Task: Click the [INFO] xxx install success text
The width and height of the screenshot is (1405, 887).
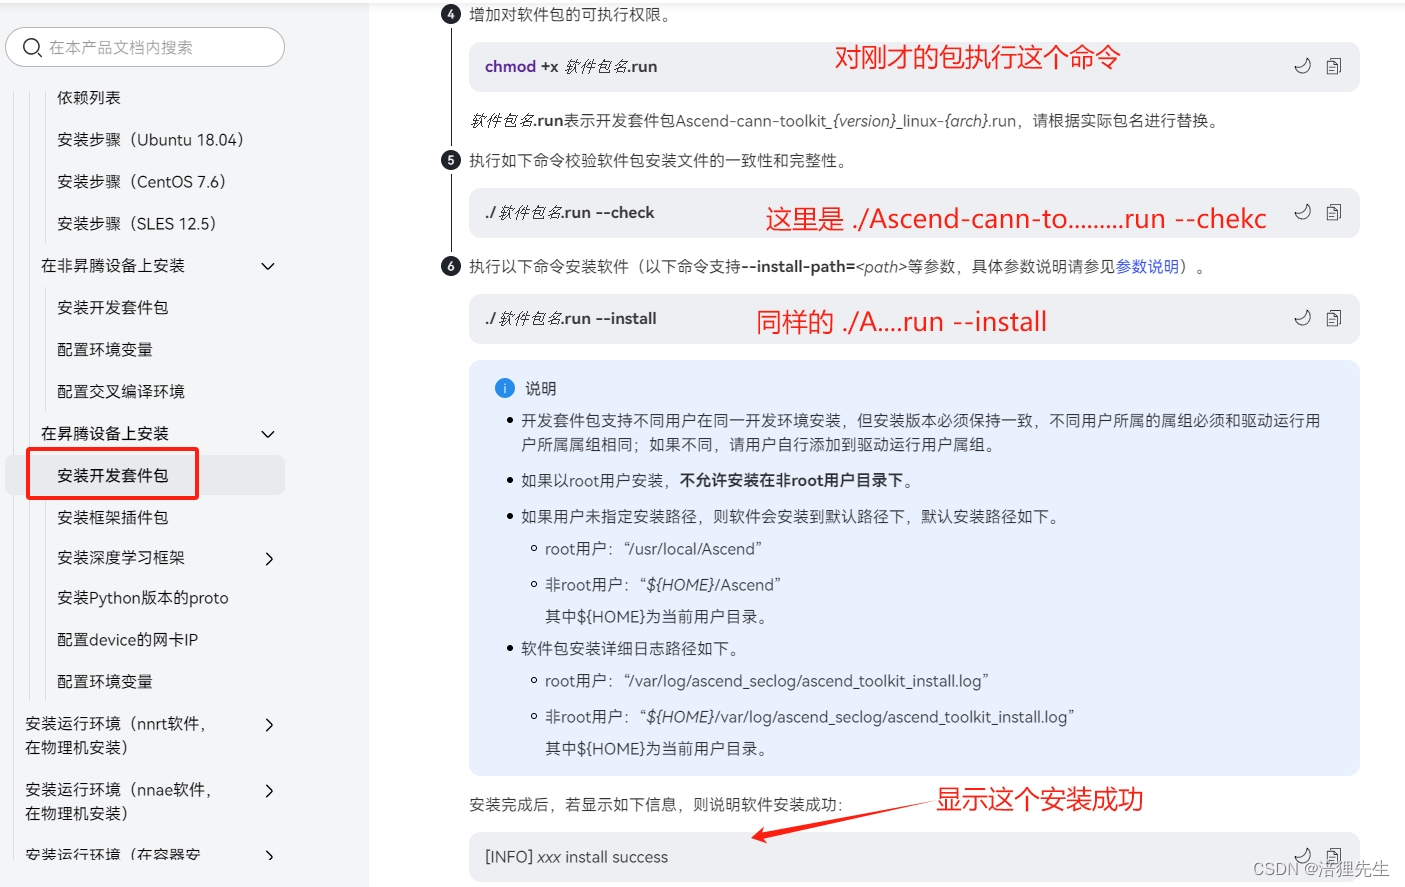Action: [x=577, y=857]
